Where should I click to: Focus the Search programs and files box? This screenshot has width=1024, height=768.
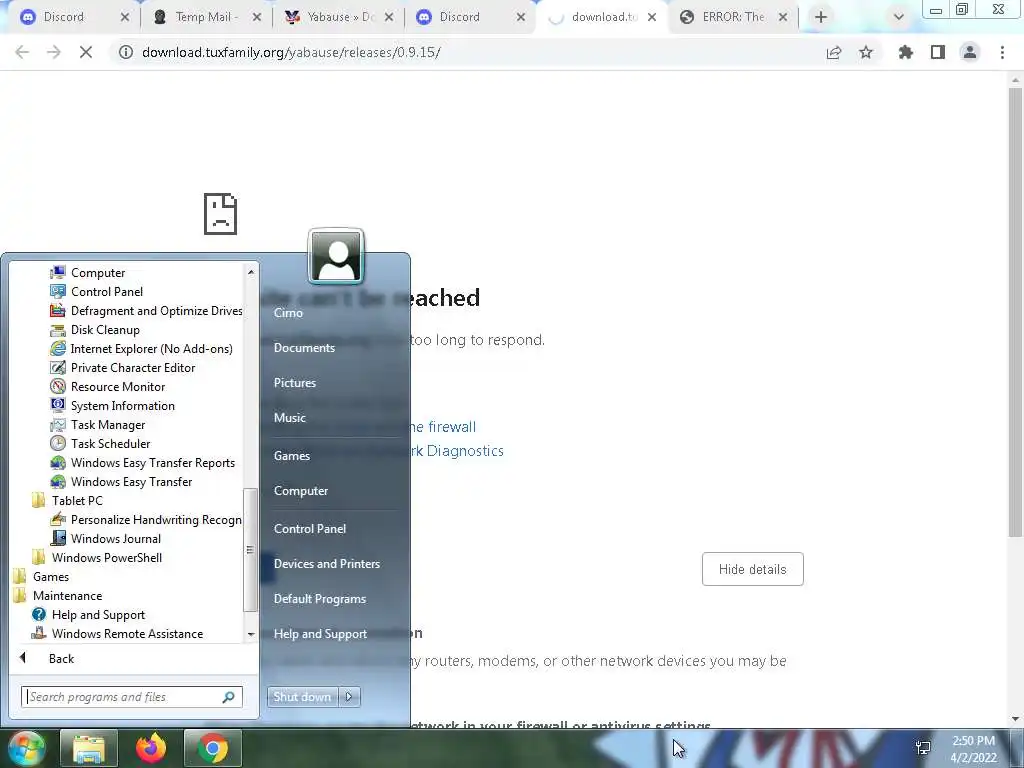[131, 697]
